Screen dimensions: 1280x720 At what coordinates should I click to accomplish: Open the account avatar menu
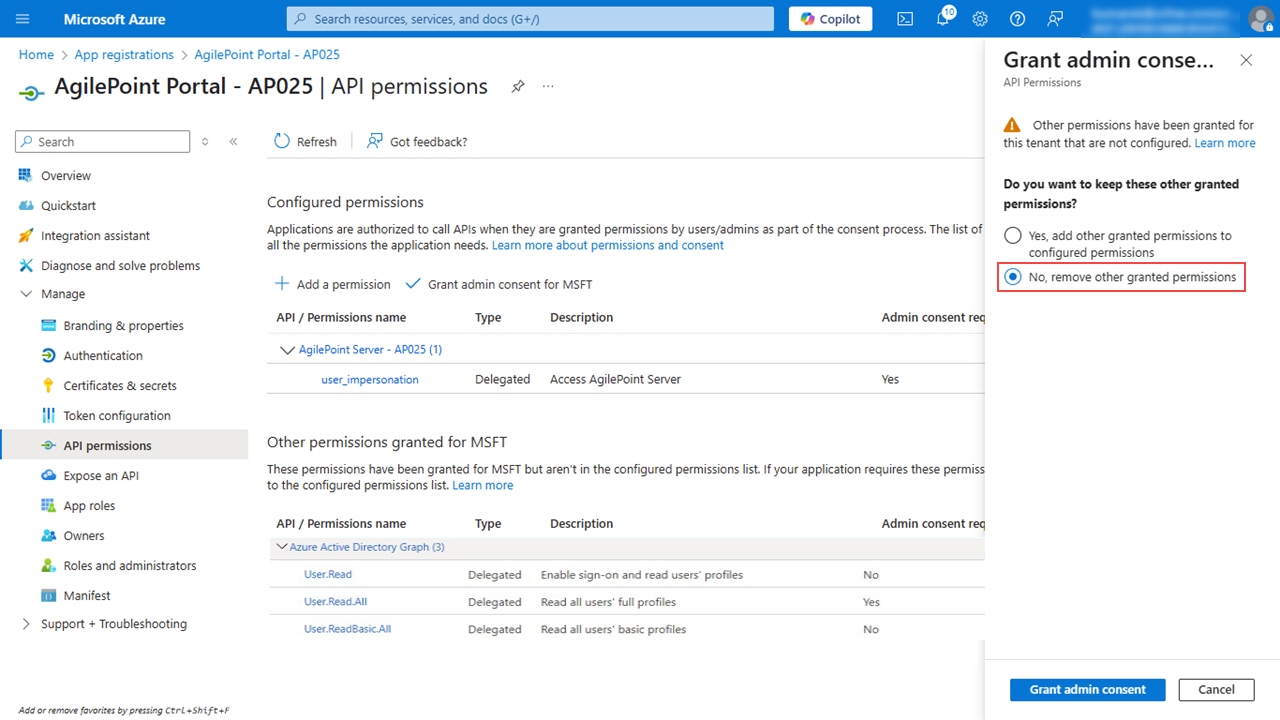[1260, 19]
